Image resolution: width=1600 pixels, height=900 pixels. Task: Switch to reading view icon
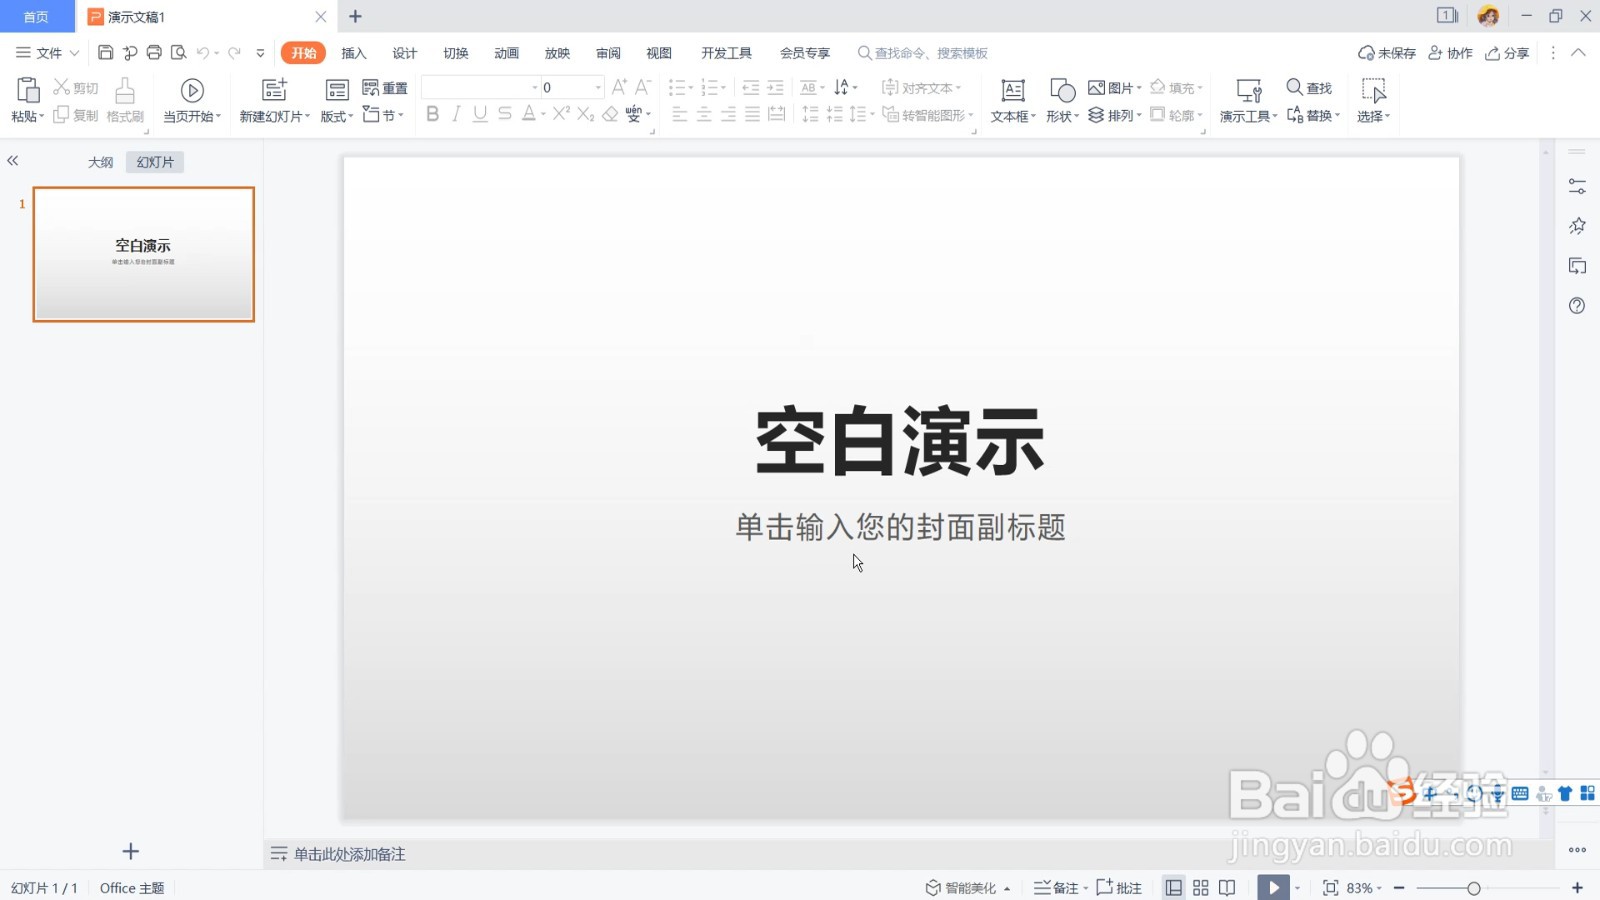click(1227, 888)
